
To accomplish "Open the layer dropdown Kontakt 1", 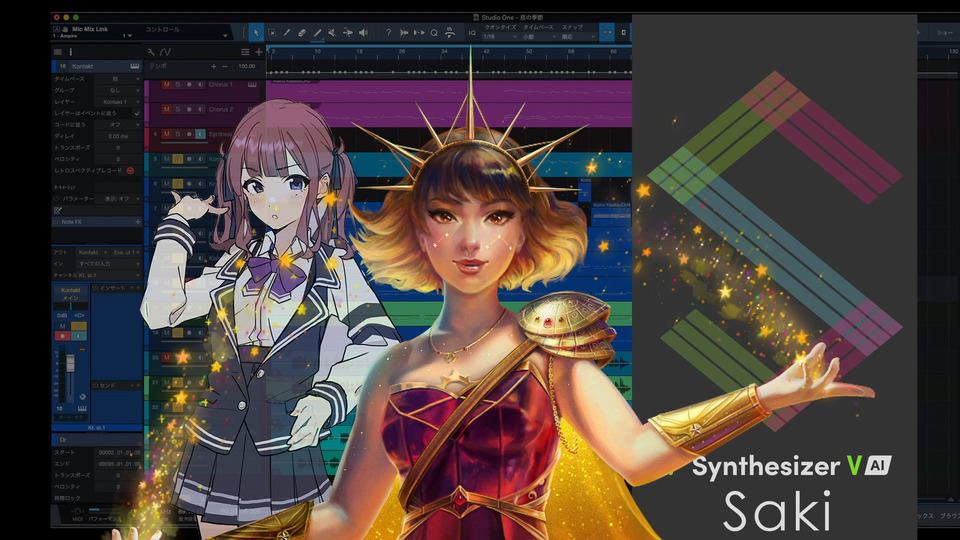I will point(118,102).
